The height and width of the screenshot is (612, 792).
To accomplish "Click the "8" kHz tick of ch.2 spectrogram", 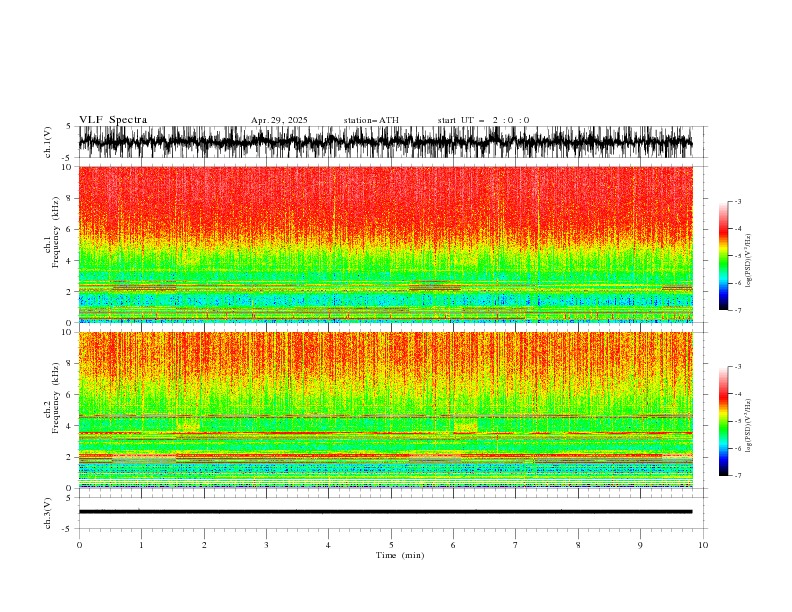I will click(70, 364).
